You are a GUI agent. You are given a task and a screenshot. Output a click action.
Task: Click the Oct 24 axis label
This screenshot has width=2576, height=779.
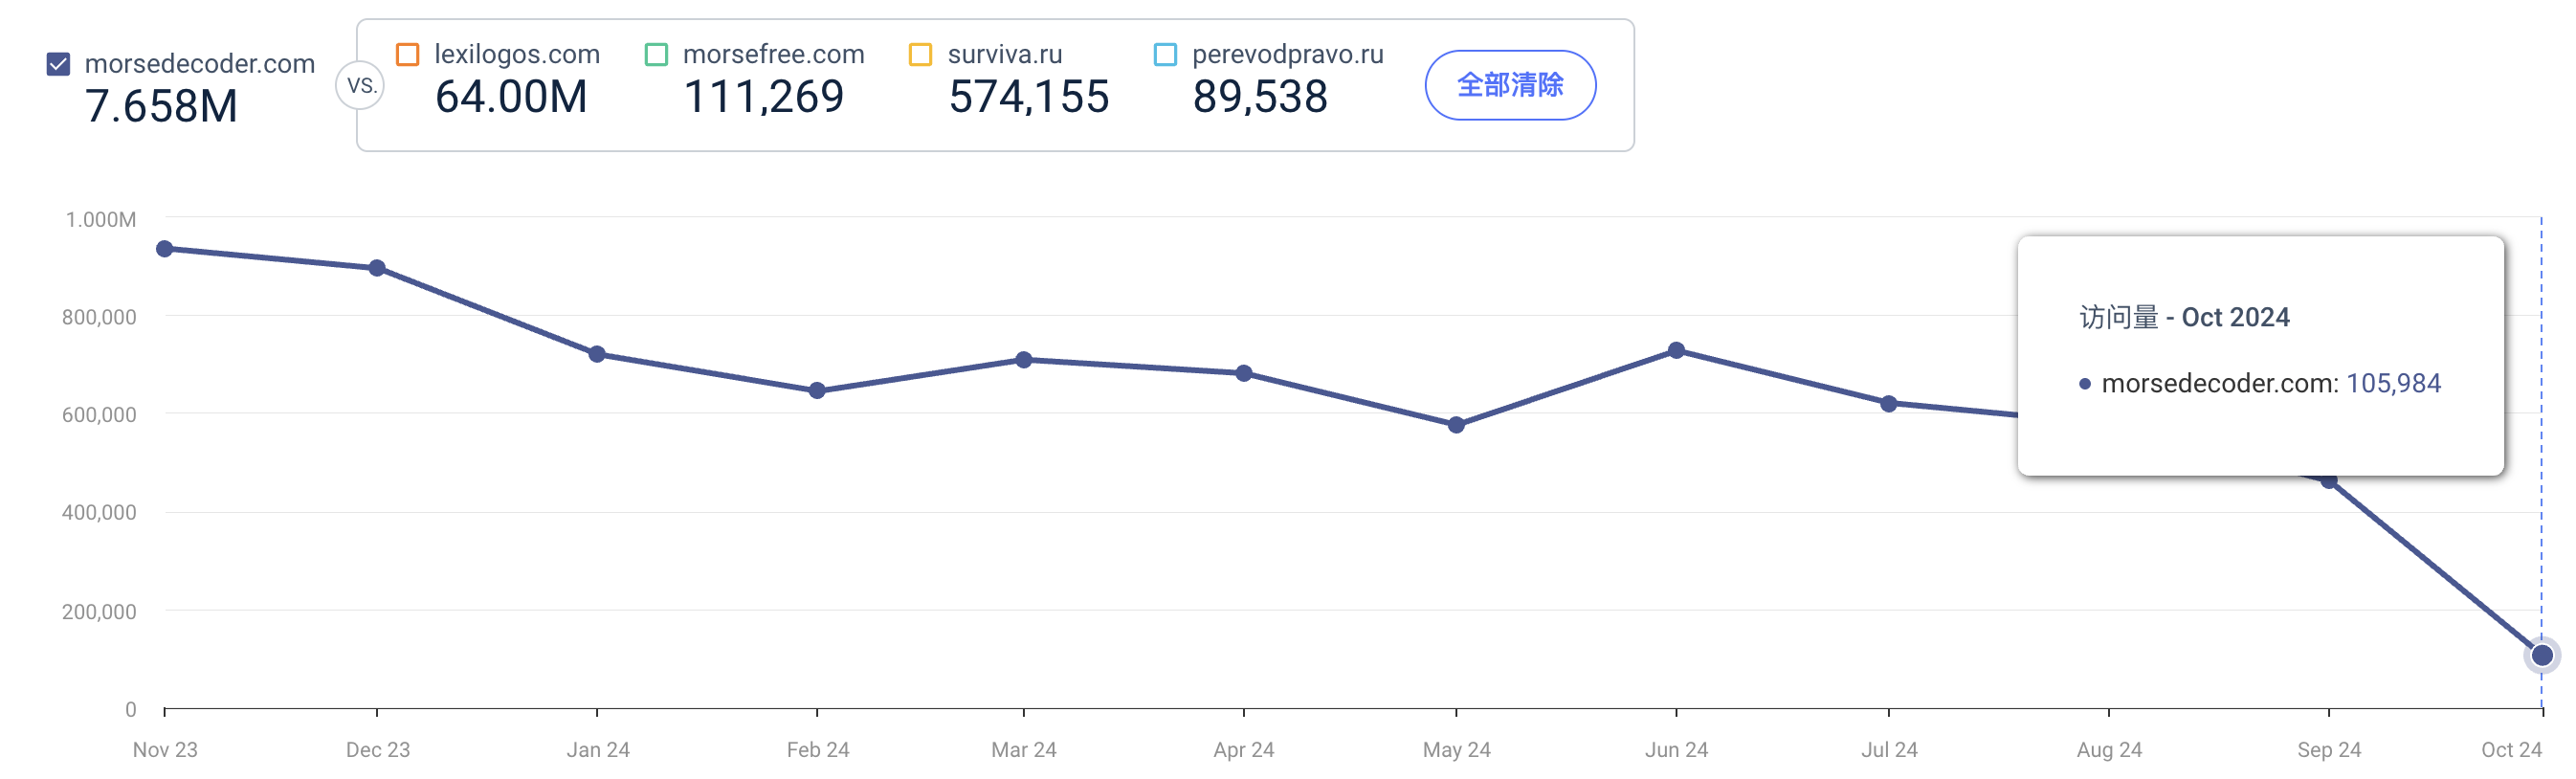[2511, 750]
